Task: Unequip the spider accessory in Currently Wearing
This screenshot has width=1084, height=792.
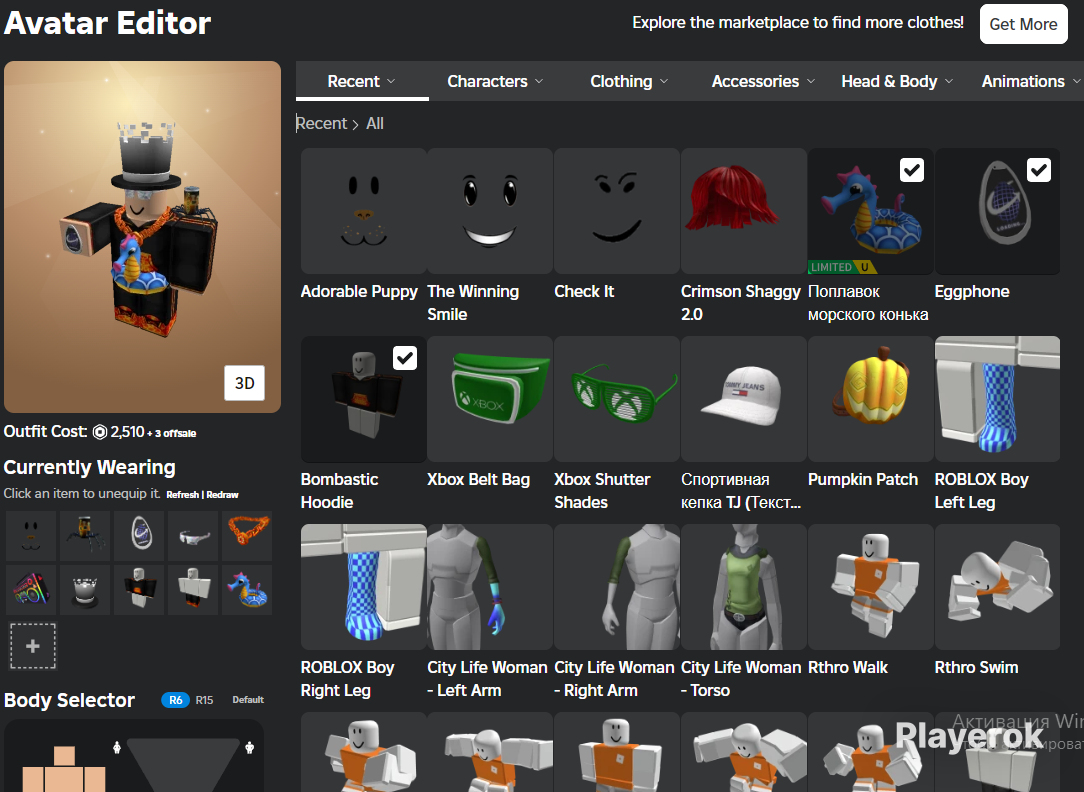Action: pos(85,536)
